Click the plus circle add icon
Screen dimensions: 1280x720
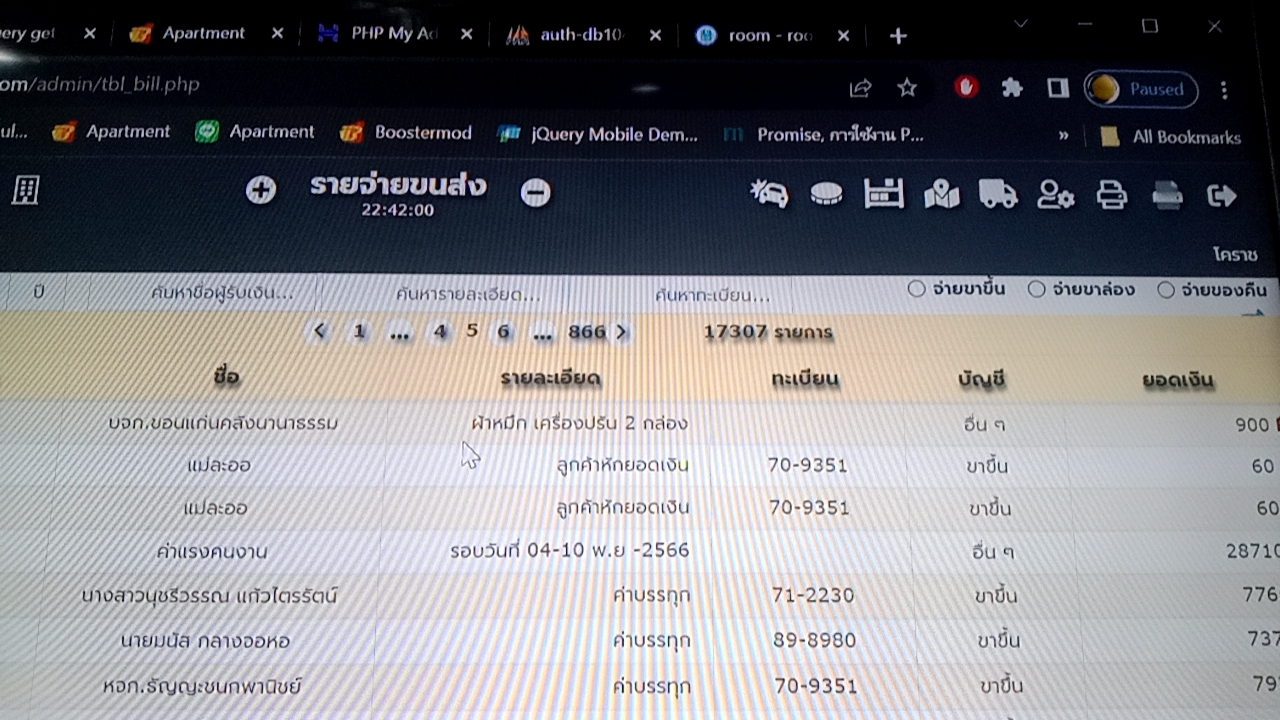[x=261, y=190]
